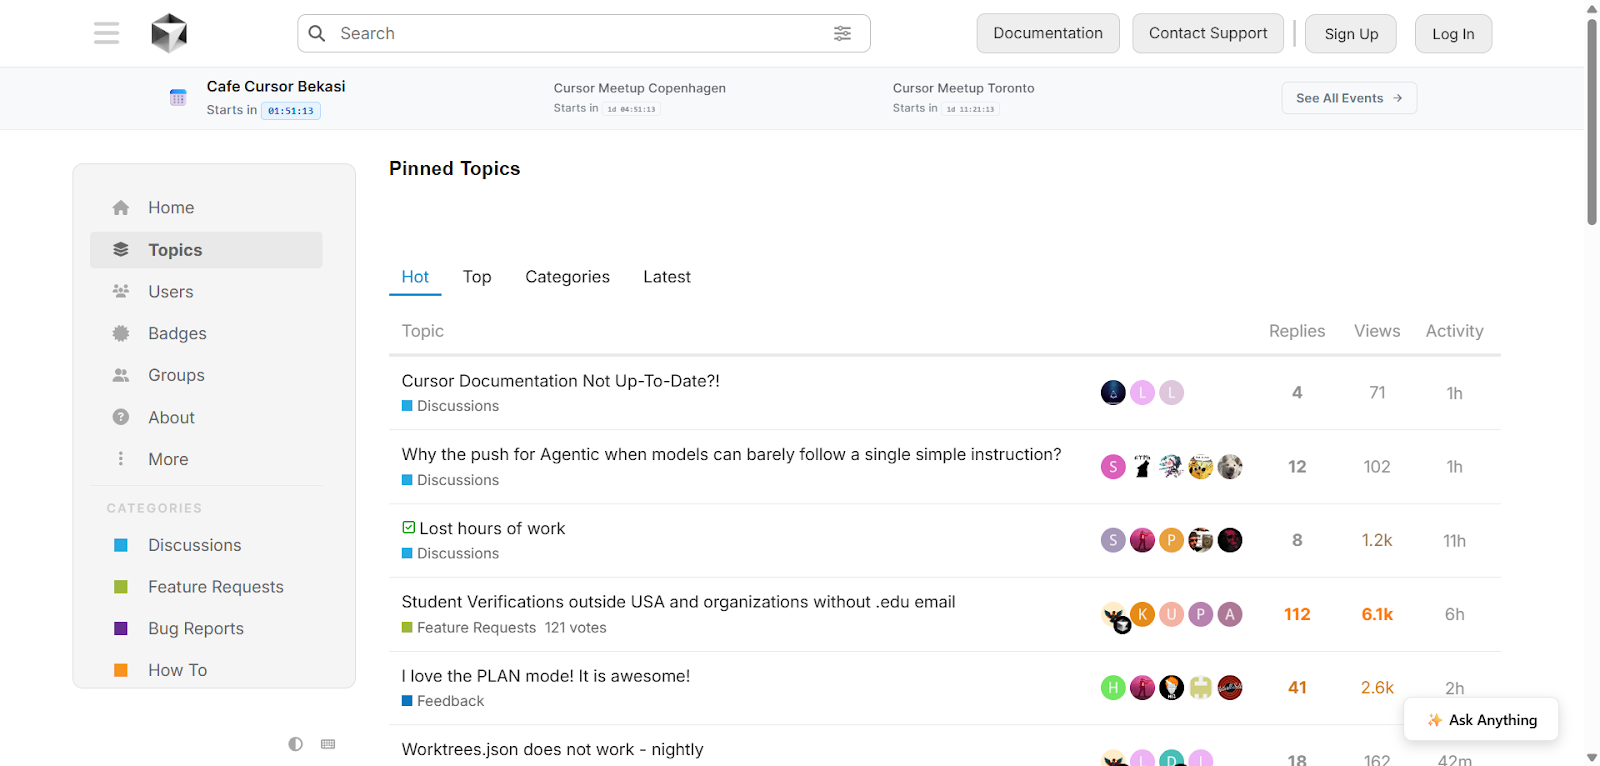This screenshot has height=766, width=1600.
Task: Open the Lost hours of work topic
Action: point(492,529)
